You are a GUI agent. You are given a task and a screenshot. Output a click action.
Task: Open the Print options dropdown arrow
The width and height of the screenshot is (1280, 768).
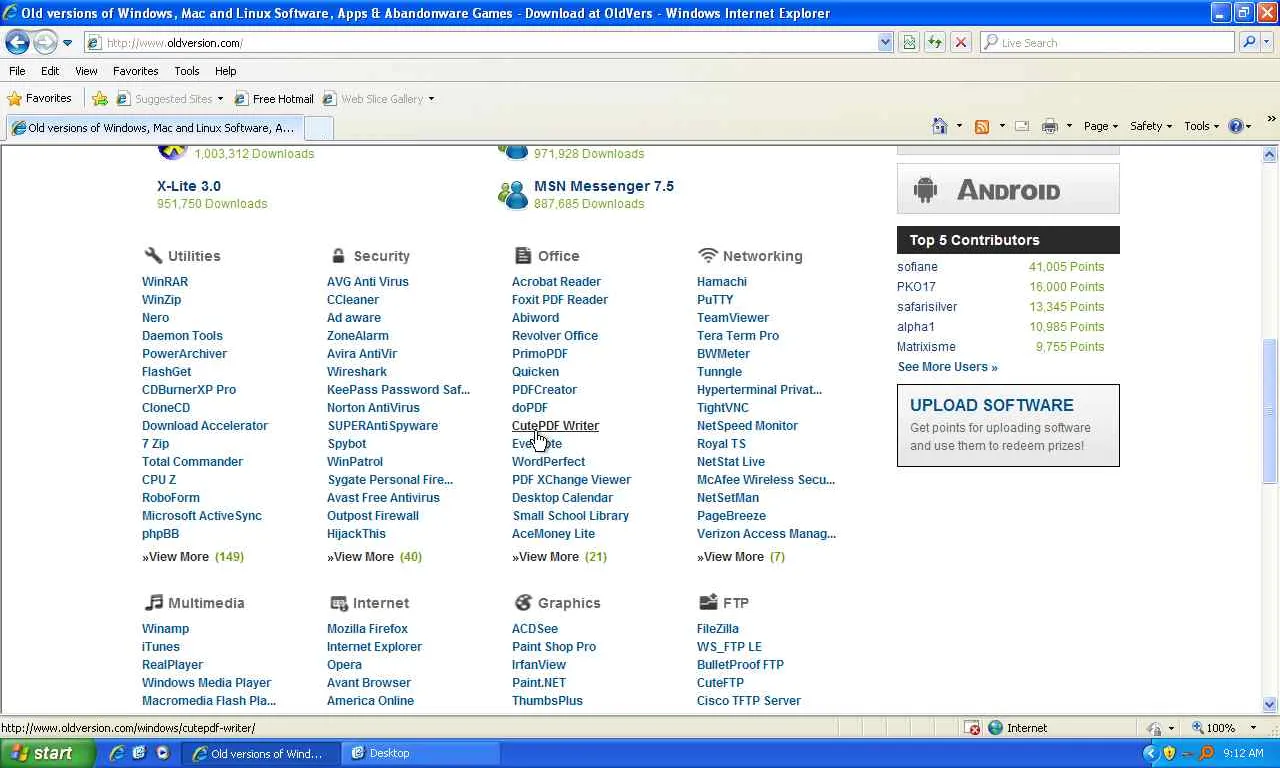pyautogui.click(x=1069, y=126)
